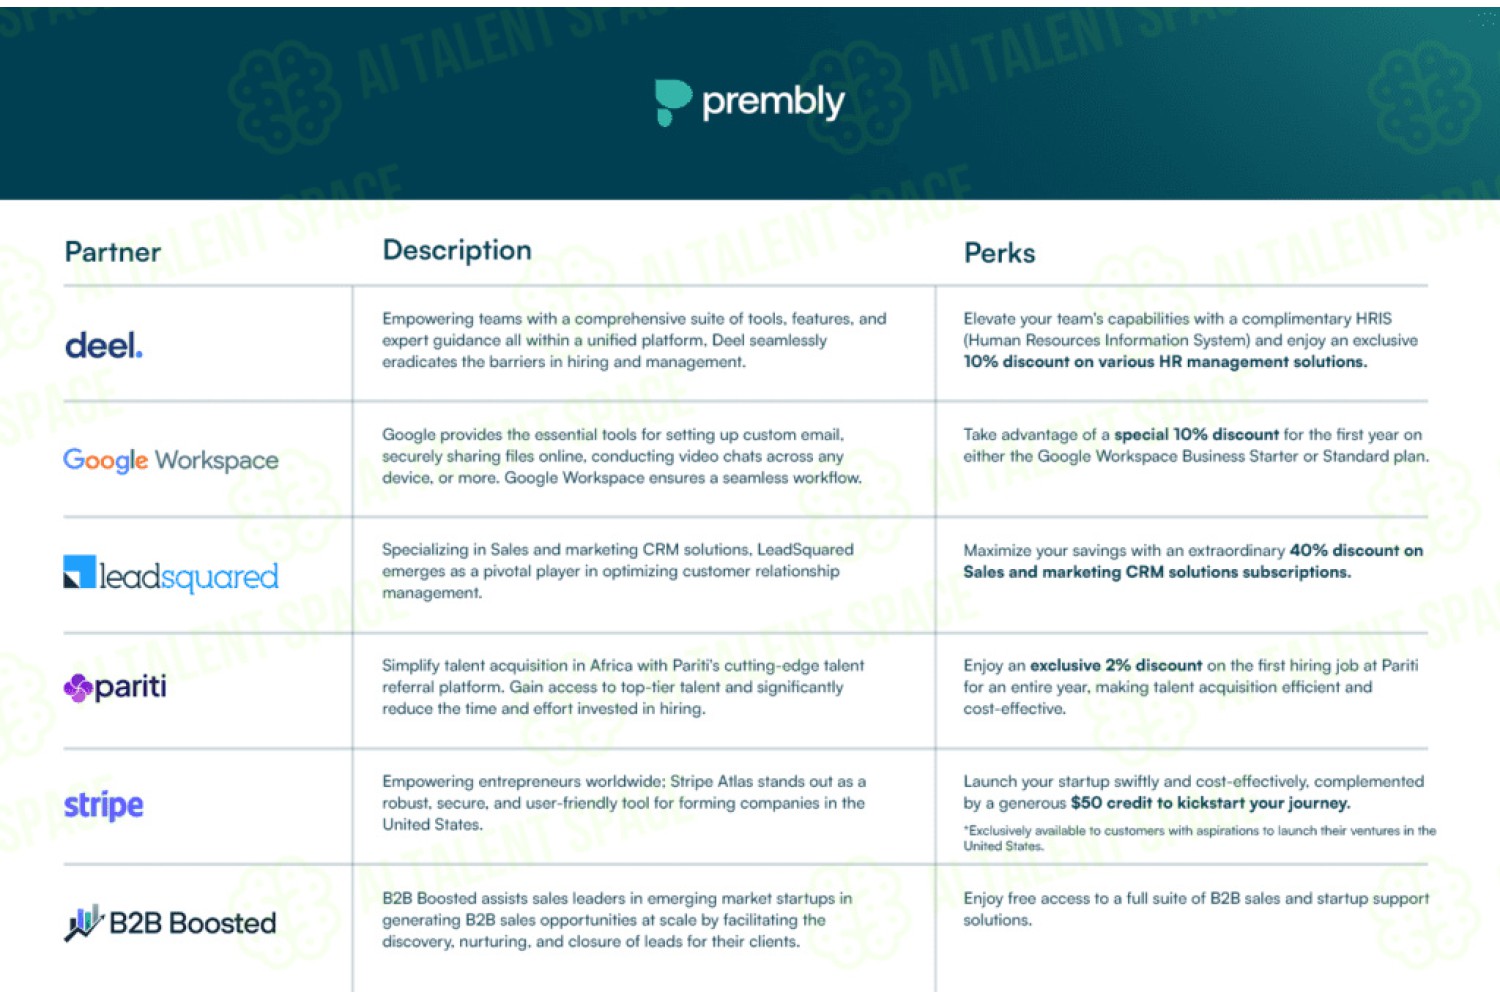This screenshot has width=1500, height=1000.
Task: Select the 40% discount LeadSquared perk
Action: (1193, 561)
